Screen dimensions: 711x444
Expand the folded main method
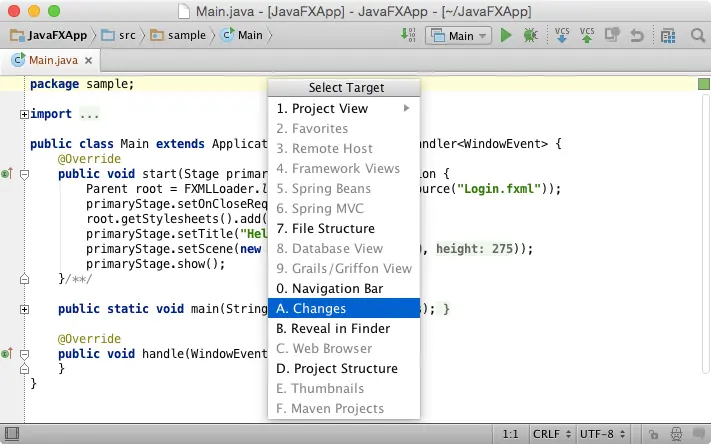(24, 309)
